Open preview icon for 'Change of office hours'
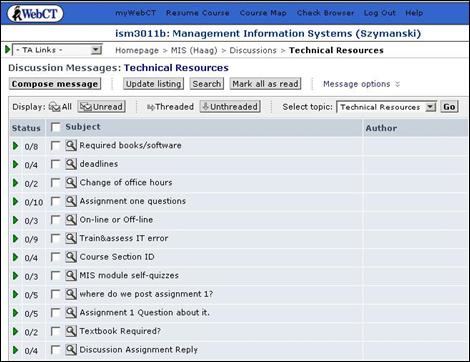Screen dimensions: 470x362 coord(71,183)
